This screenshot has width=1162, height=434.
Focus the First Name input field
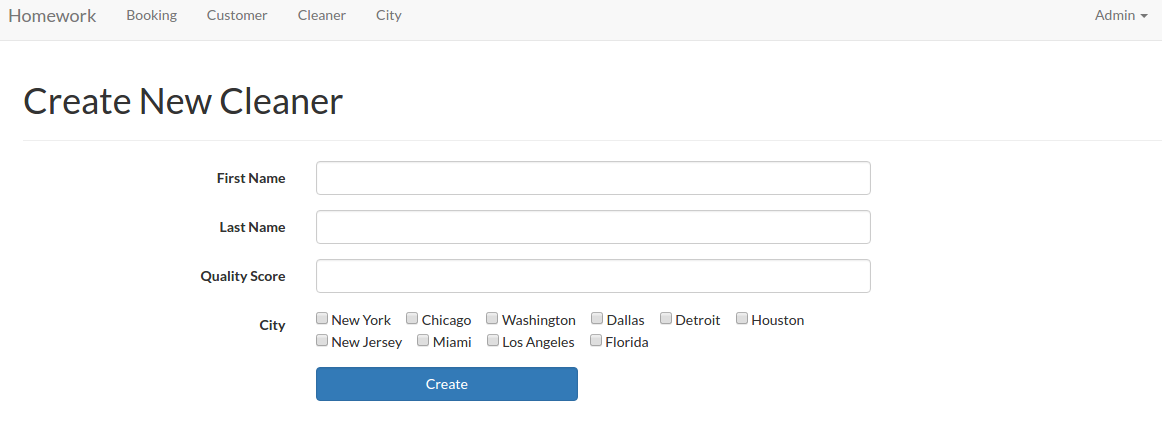(x=593, y=178)
